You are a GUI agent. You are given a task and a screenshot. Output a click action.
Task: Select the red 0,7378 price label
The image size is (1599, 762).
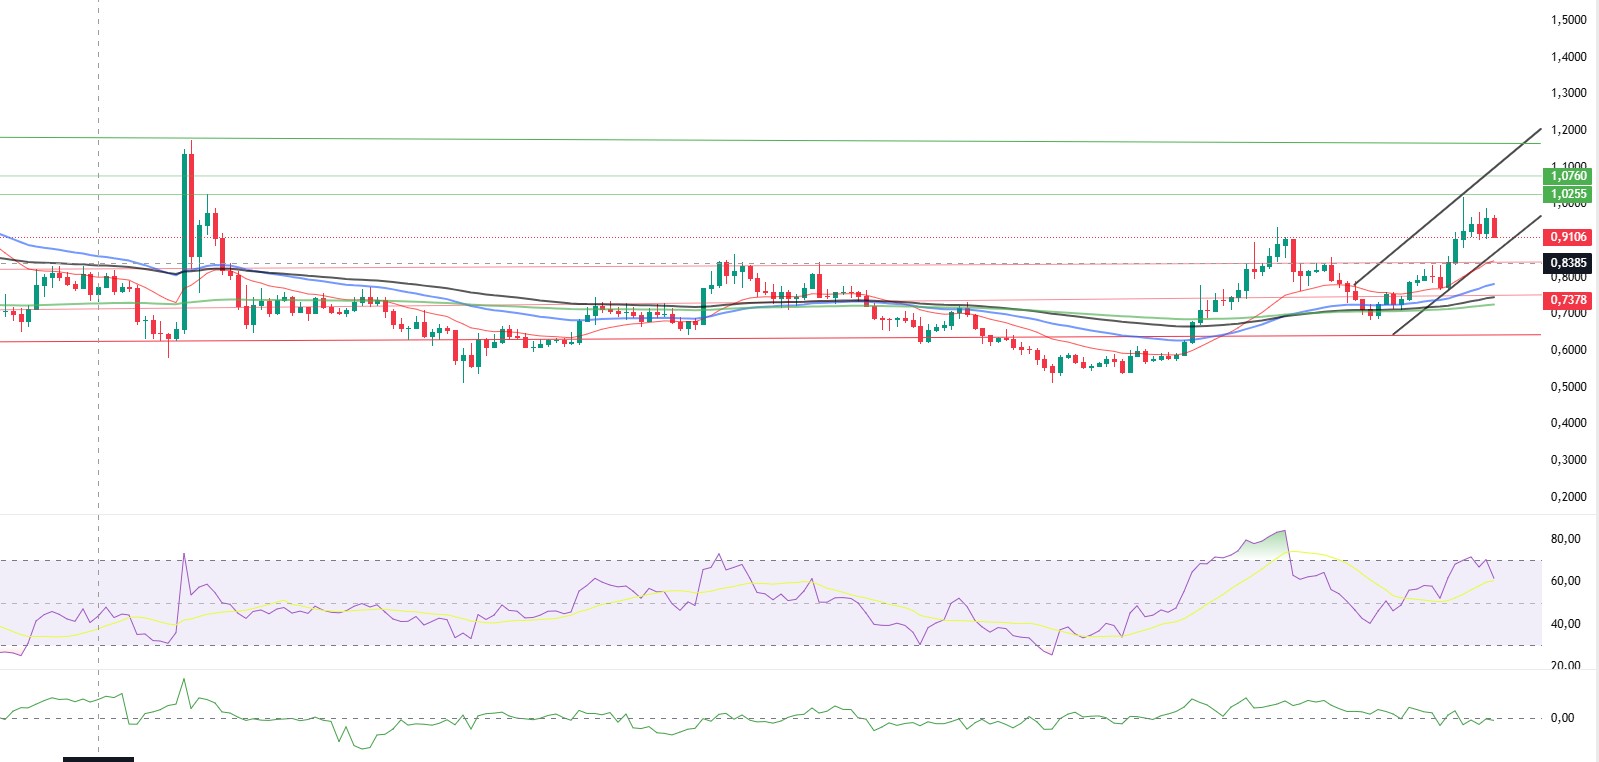[x=1568, y=300]
